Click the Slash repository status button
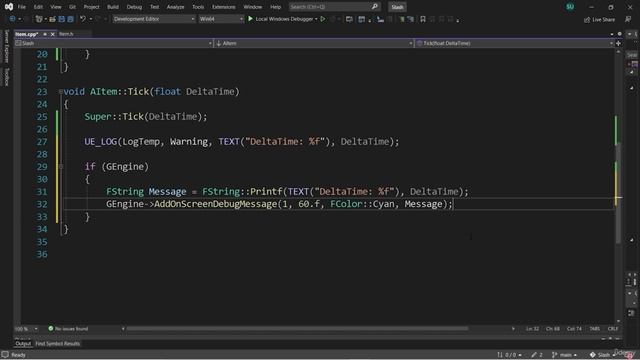This screenshot has width=640, height=360. click(x=602, y=355)
